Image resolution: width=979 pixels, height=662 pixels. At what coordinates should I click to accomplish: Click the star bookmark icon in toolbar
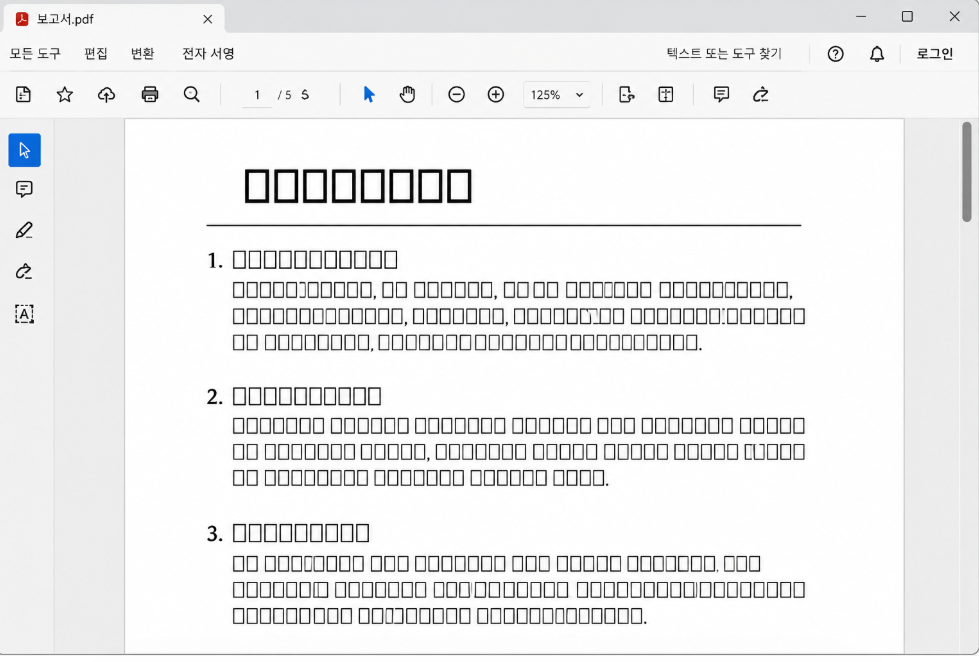point(65,95)
